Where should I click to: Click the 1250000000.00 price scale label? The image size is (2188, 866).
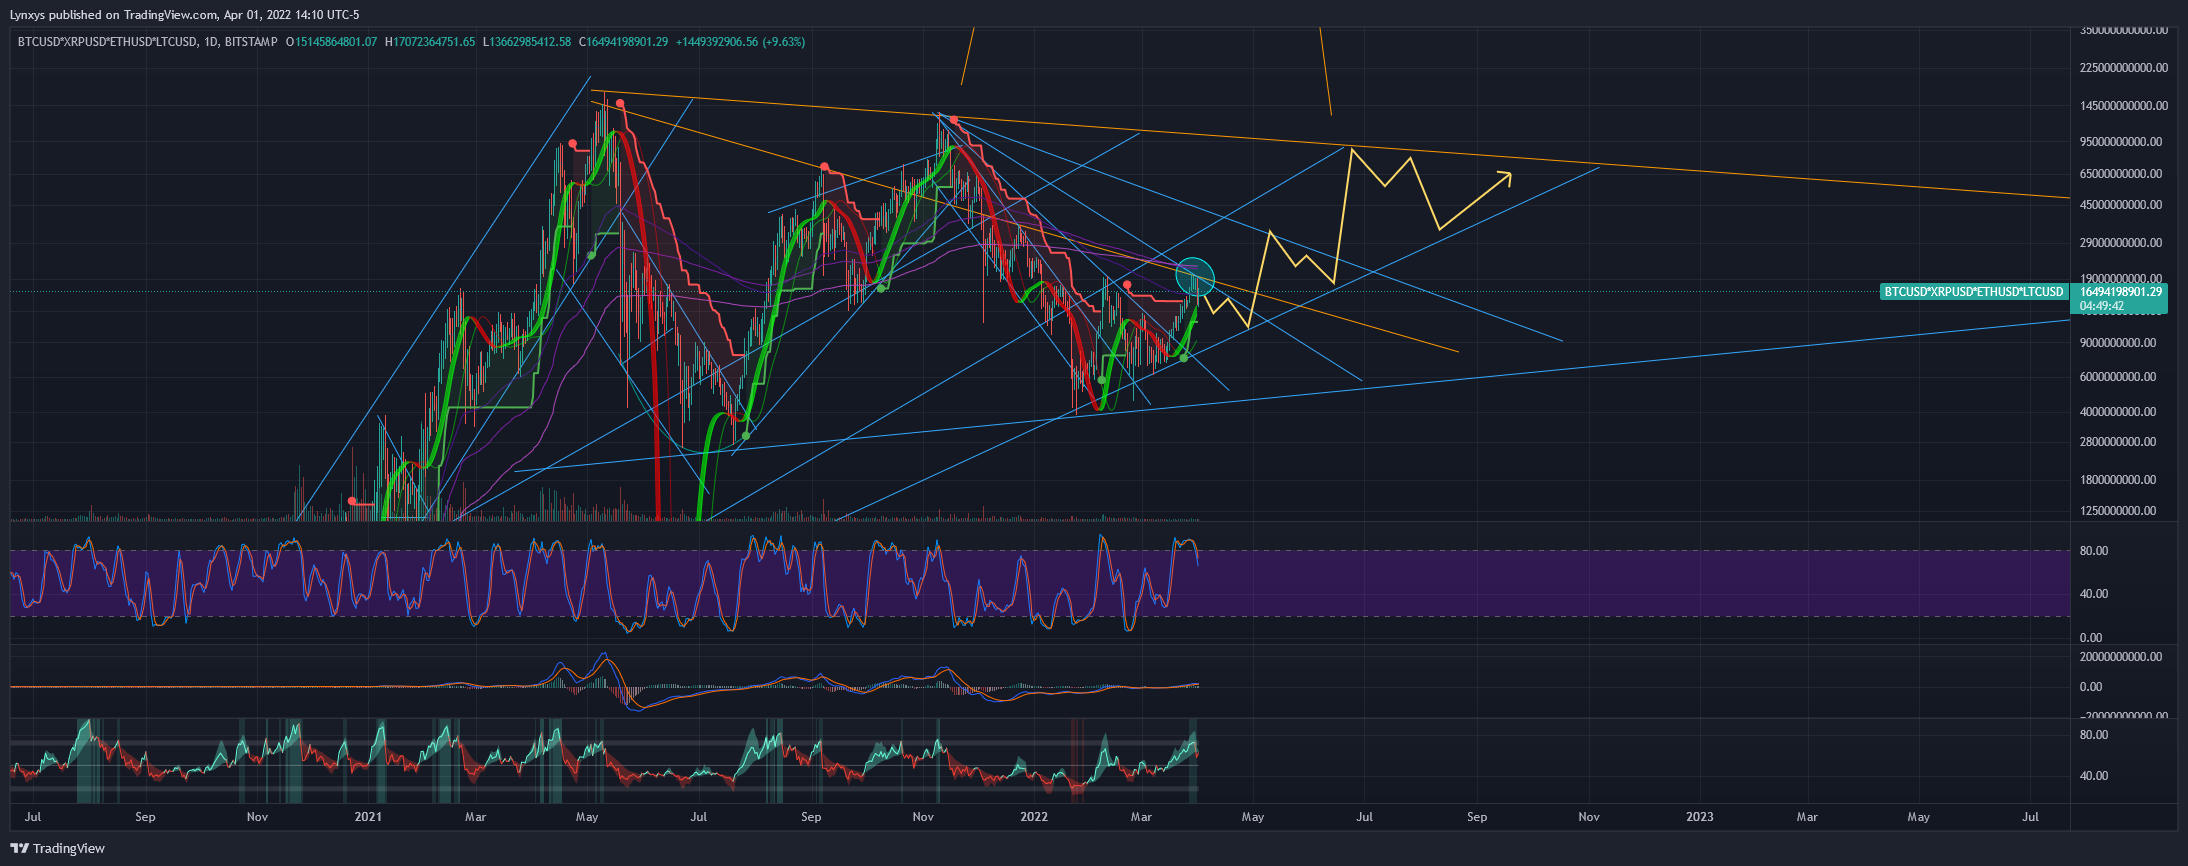pos(2118,511)
